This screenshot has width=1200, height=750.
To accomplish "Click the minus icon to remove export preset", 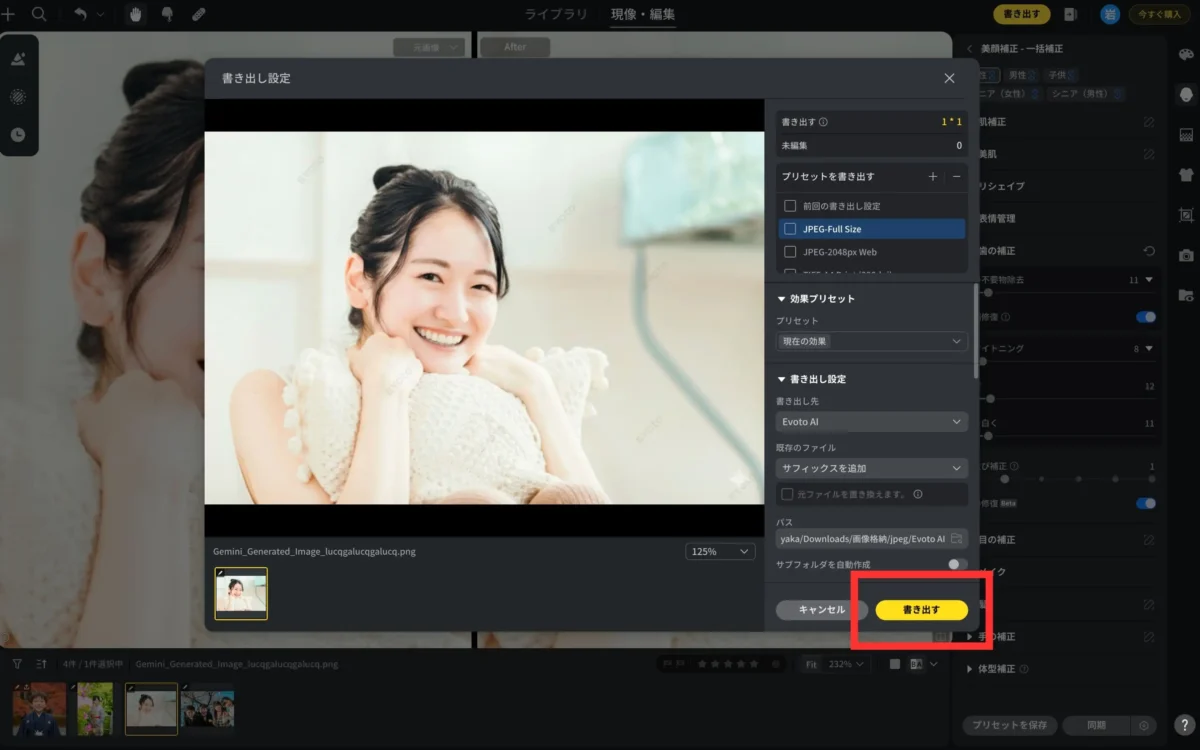I will (x=956, y=176).
